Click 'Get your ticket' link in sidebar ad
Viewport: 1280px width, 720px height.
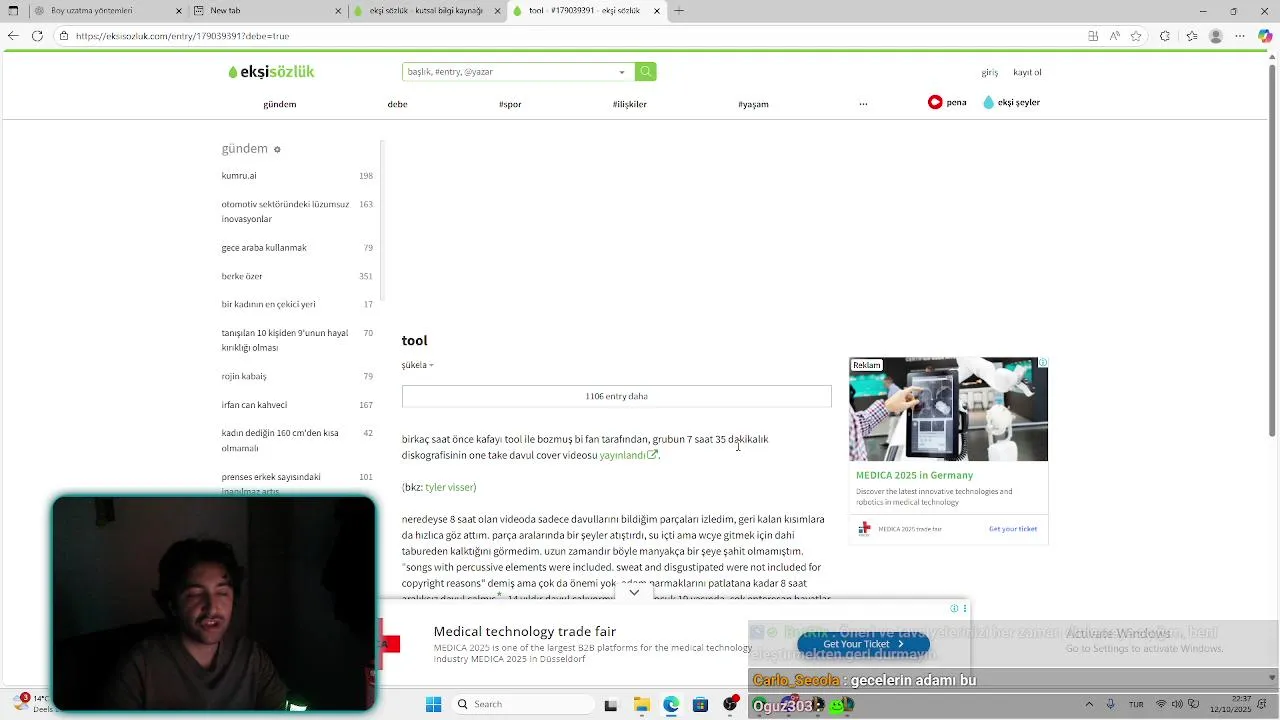(1012, 529)
